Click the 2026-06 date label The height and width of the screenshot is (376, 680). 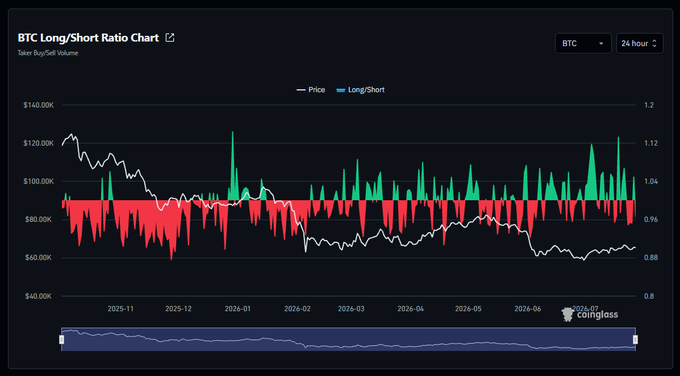(528, 309)
